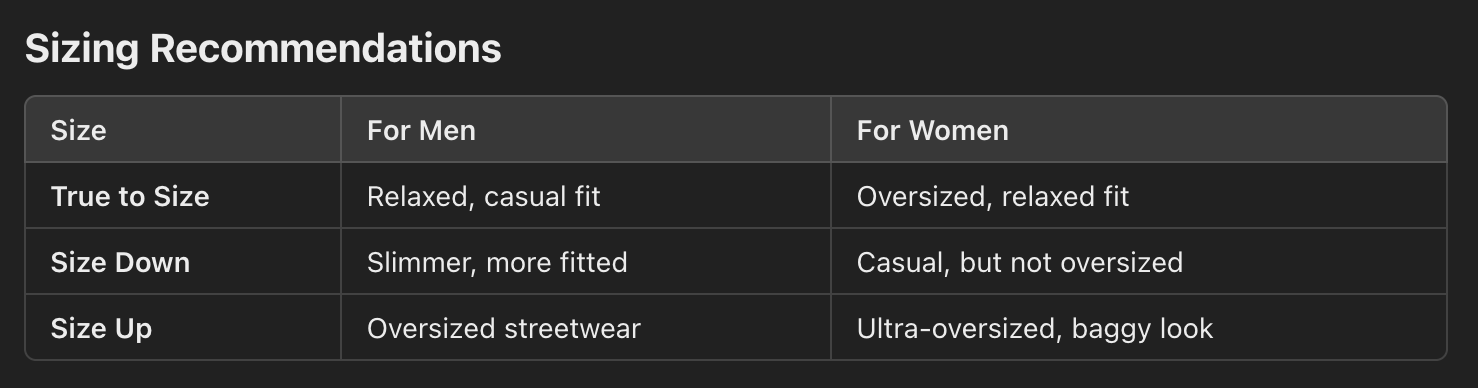Select the For Women column header
Screen dimensions: 1478x388
932,130
